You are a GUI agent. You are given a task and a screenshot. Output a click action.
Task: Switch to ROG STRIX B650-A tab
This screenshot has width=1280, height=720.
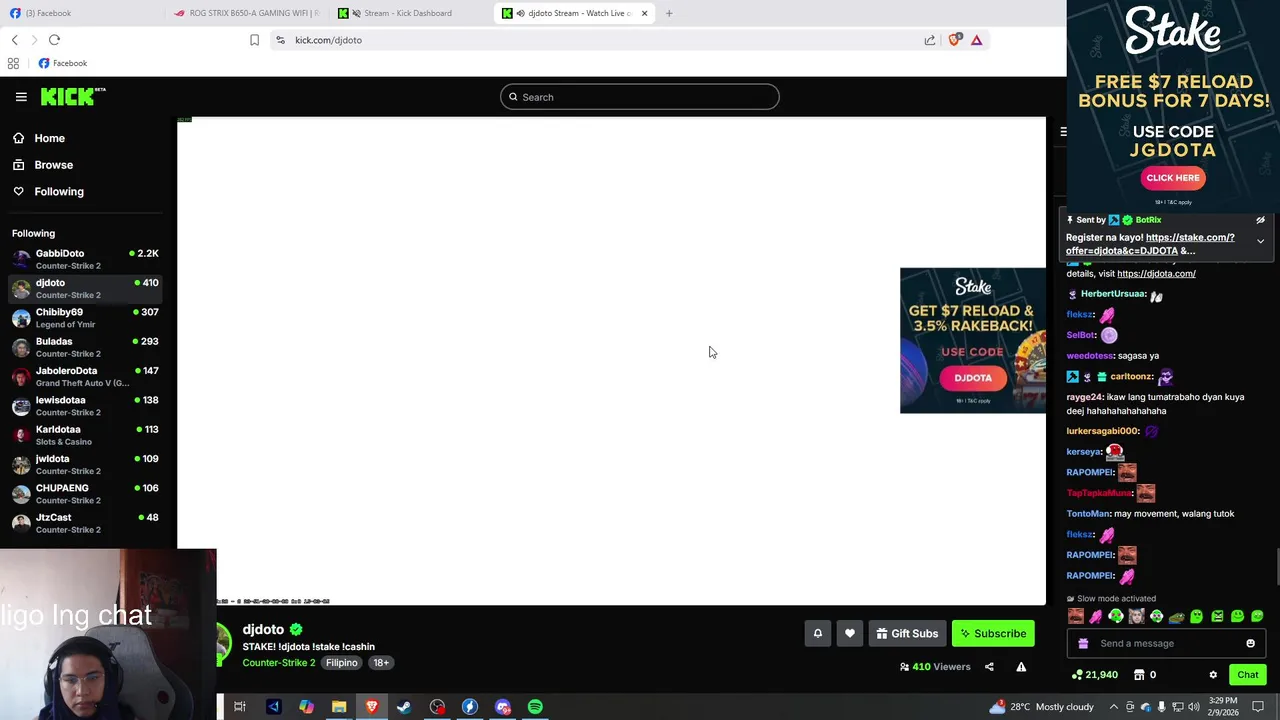247,13
